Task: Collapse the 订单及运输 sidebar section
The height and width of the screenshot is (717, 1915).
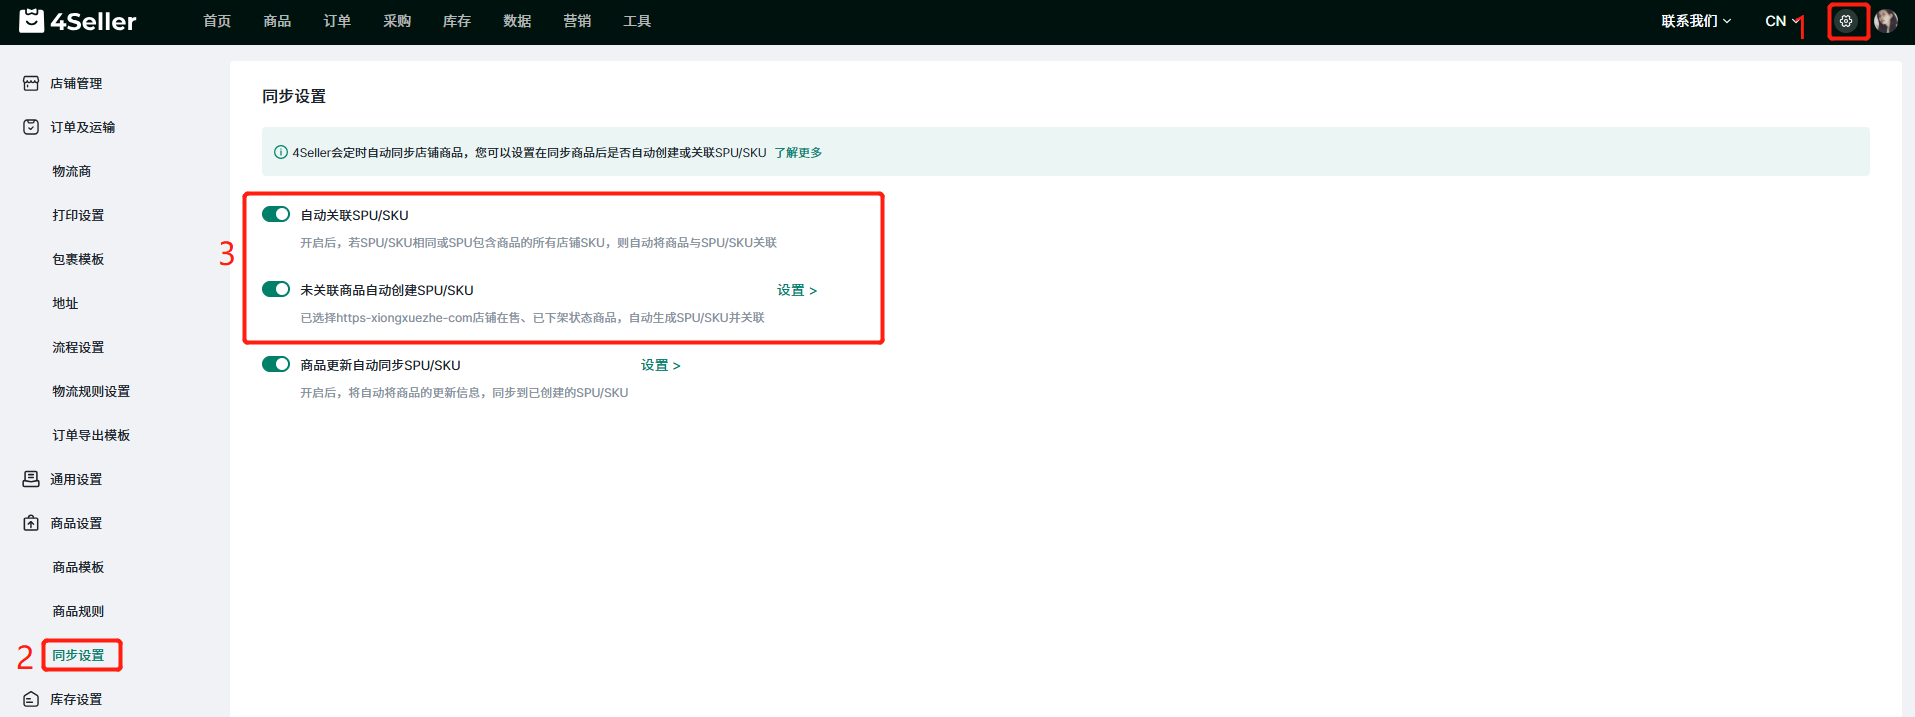Action: pos(82,127)
